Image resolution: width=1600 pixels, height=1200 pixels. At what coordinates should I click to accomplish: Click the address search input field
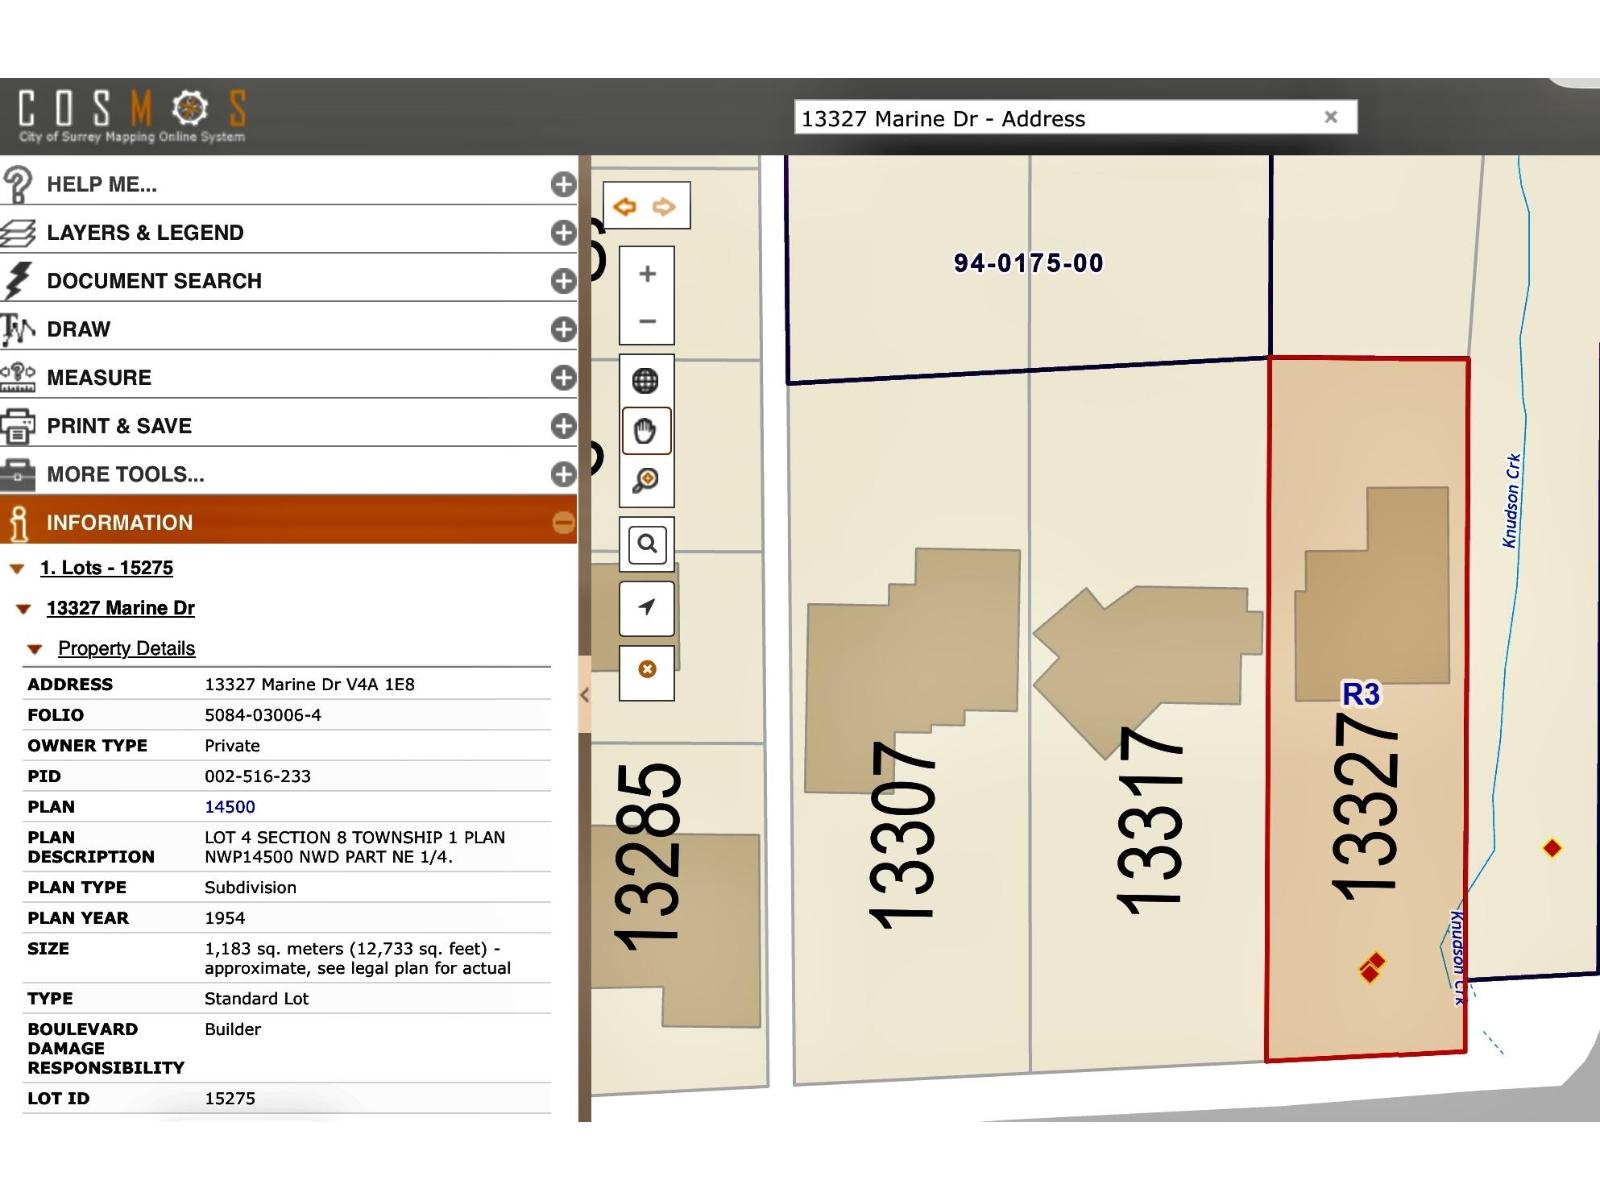pos(1060,118)
